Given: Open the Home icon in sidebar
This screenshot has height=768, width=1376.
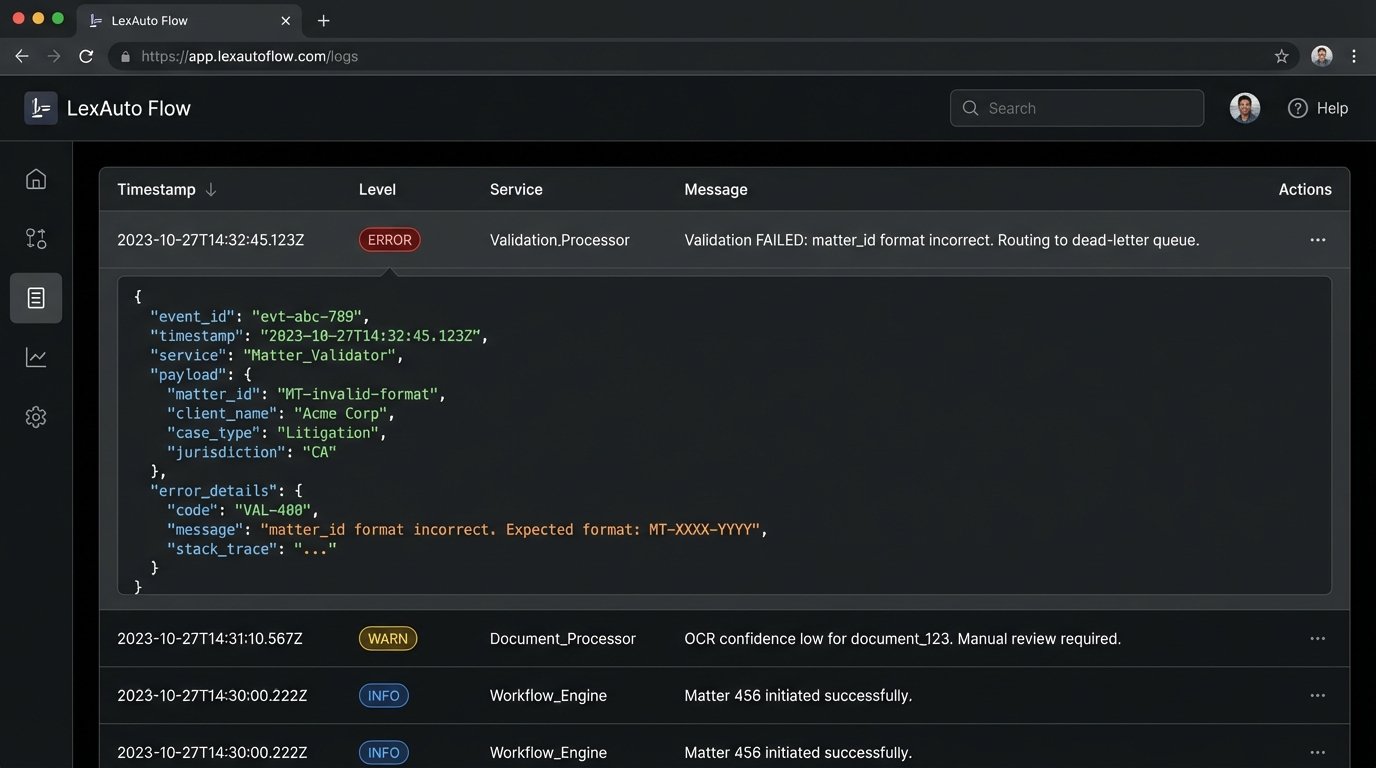Looking at the screenshot, I should 36,179.
